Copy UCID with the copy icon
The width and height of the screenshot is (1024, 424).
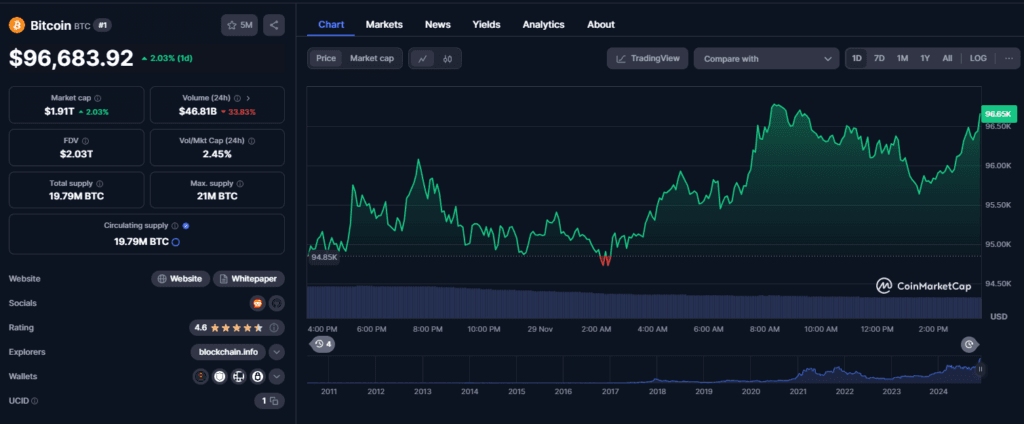[x=274, y=401]
